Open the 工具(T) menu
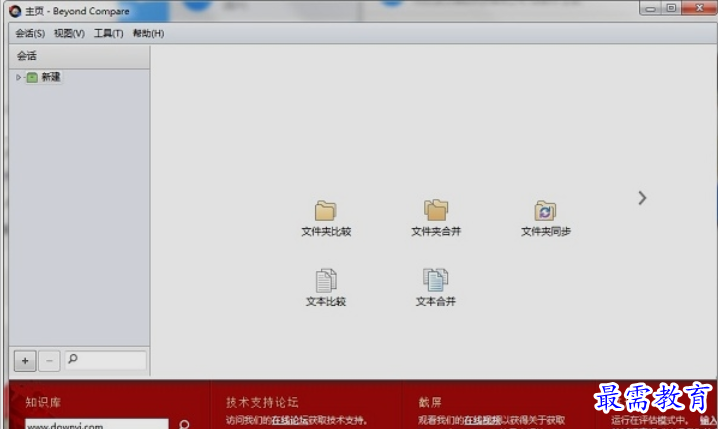The height and width of the screenshot is (429, 718). (109, 33)
